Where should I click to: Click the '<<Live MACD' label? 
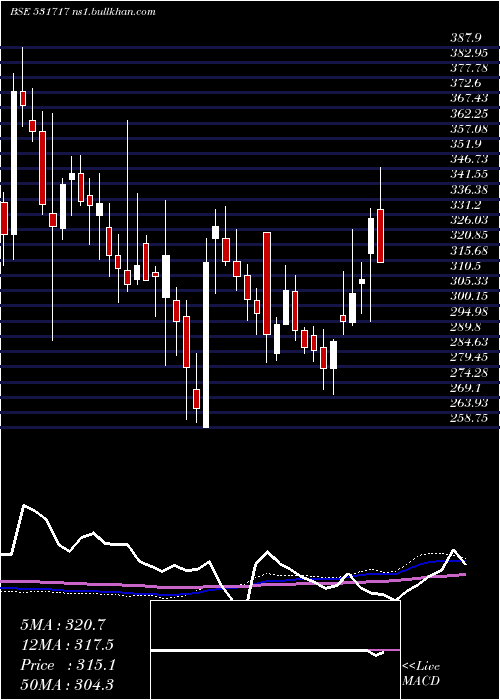[421, 674]
